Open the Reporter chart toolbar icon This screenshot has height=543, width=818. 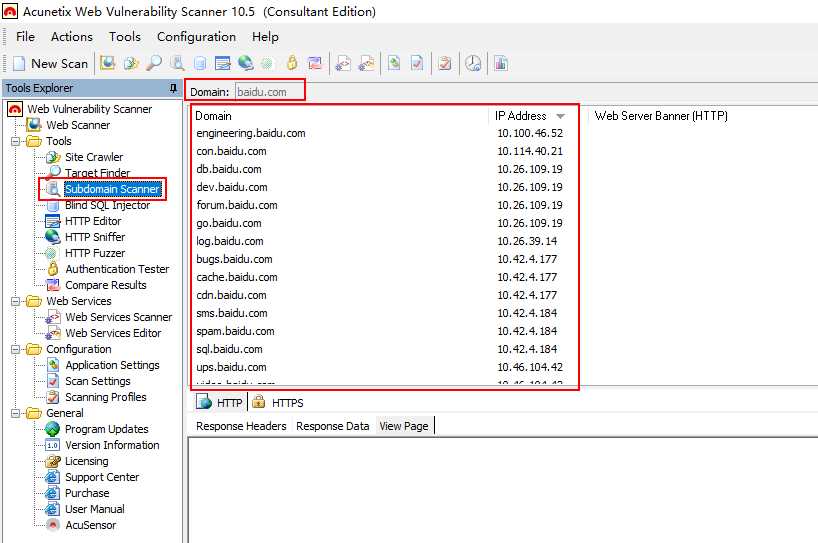click(501, 63)
